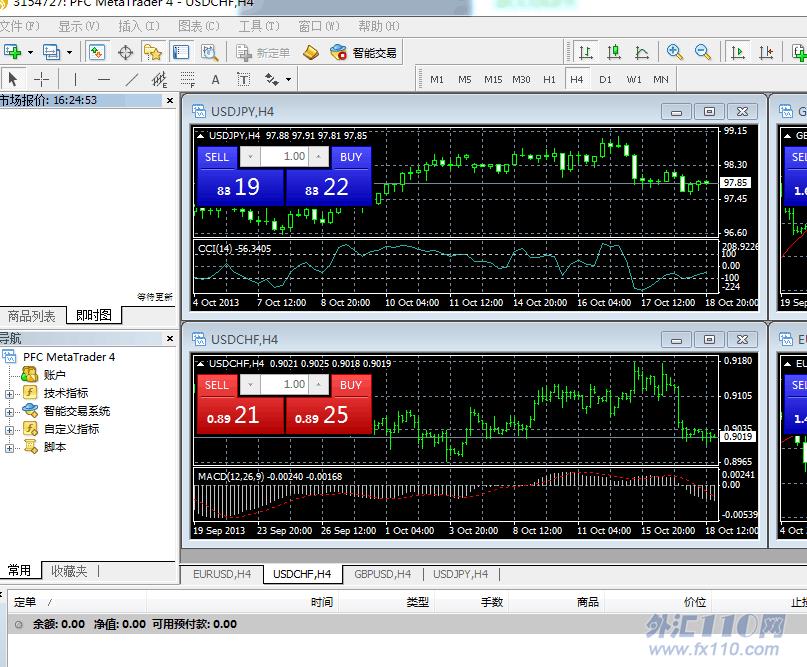Viewport: 807px width, 667px height.
Task: Switch to the 收藏夹 tab
Action: point(69,571)
